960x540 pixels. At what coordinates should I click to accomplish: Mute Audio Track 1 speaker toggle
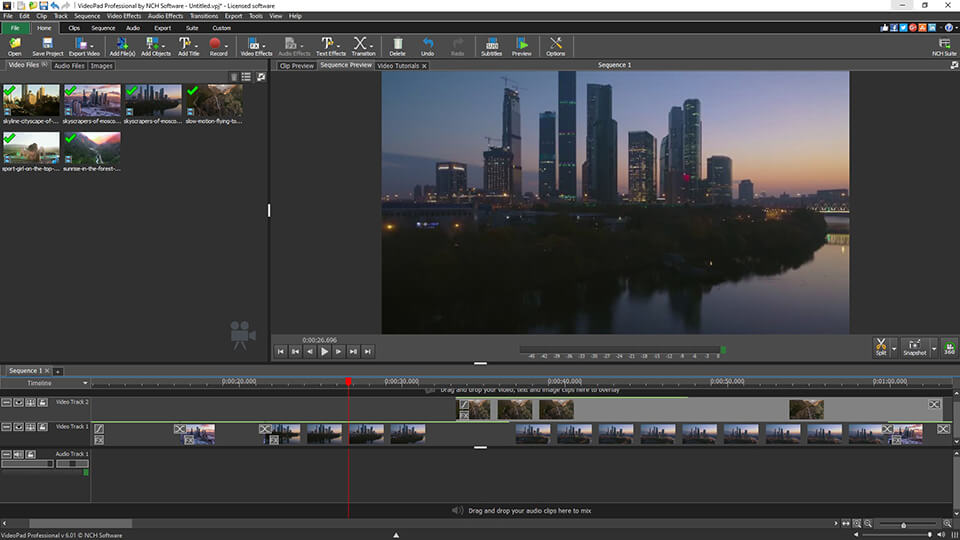point(18,454)
